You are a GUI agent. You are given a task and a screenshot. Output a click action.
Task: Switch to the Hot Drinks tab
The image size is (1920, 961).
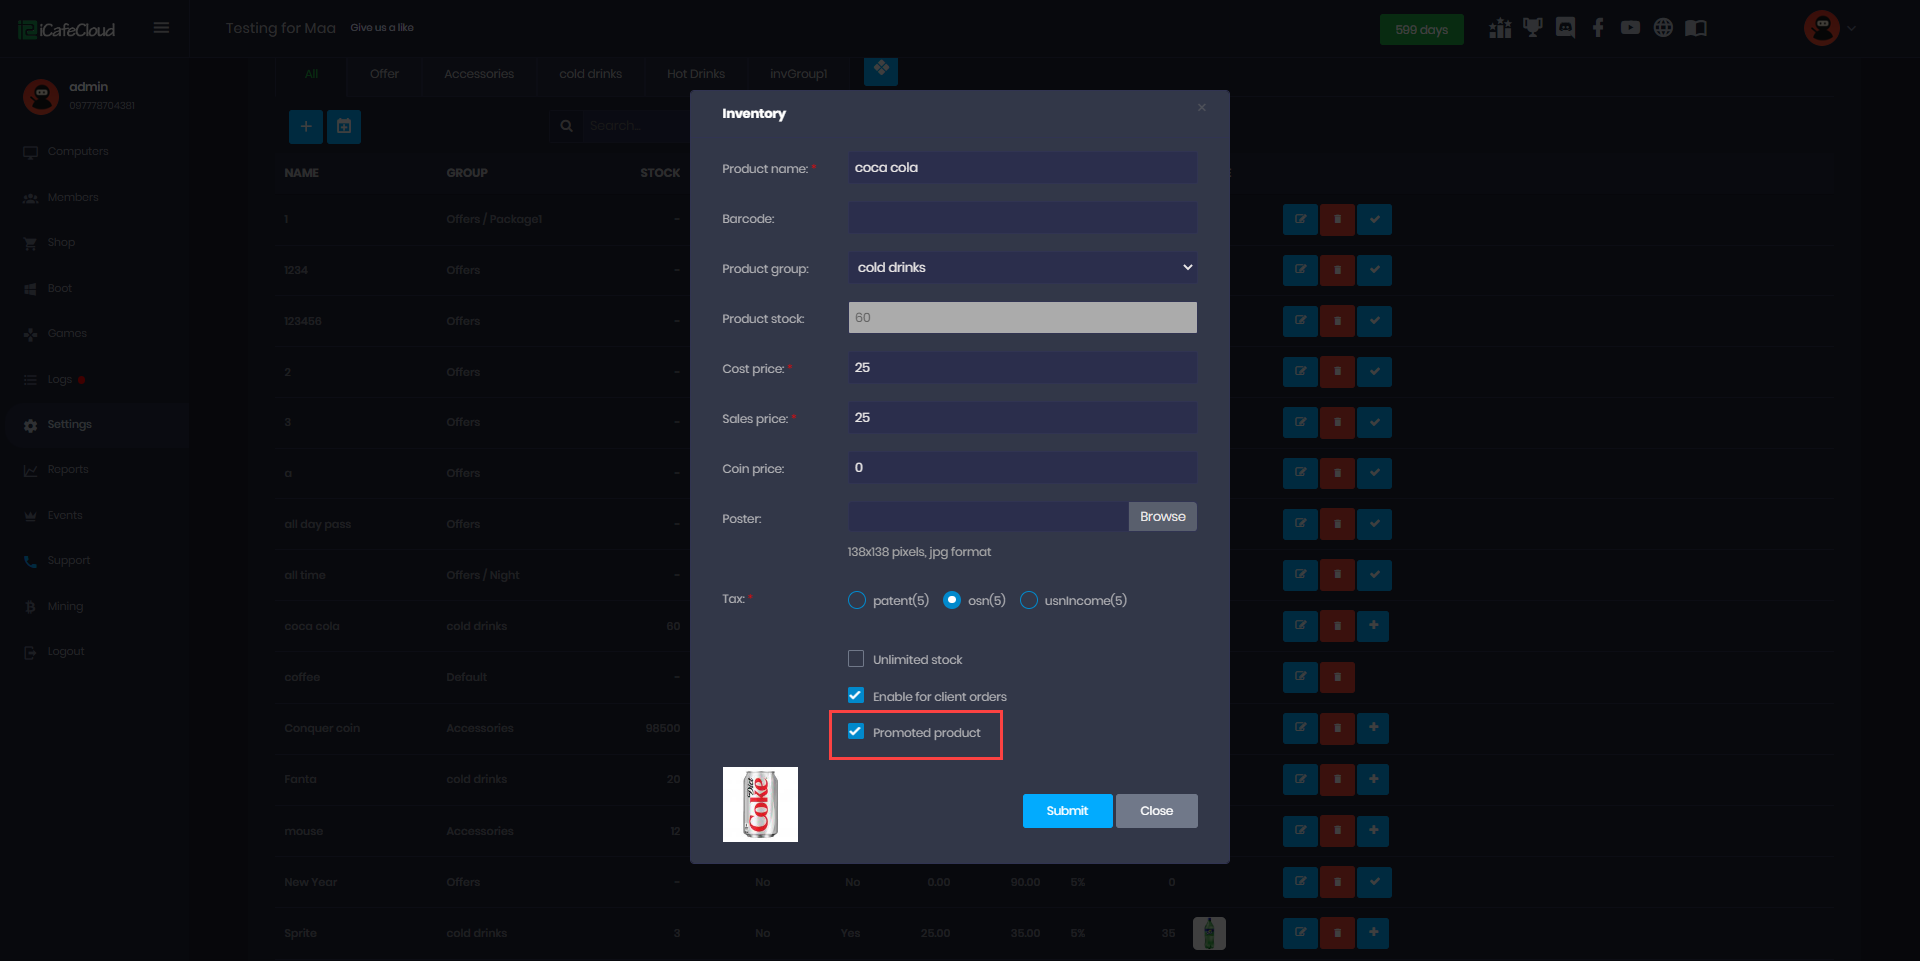point(695,74)
